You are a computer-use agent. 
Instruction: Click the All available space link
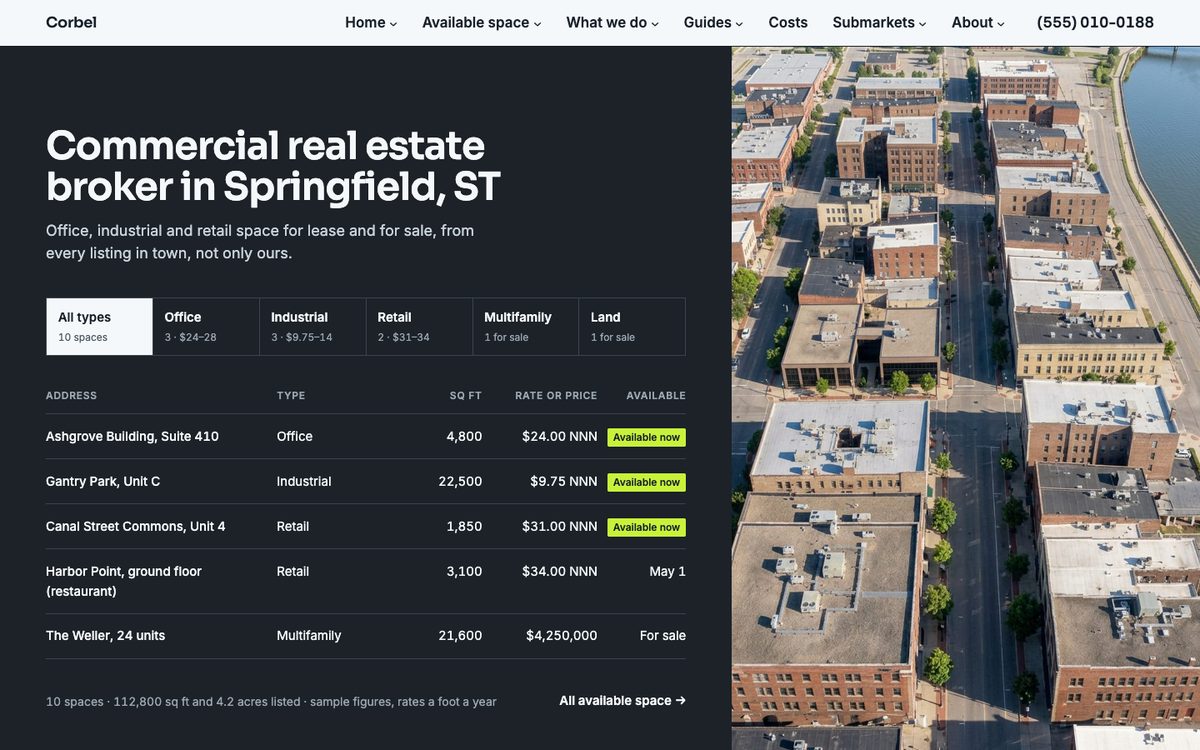coord(623,700)
